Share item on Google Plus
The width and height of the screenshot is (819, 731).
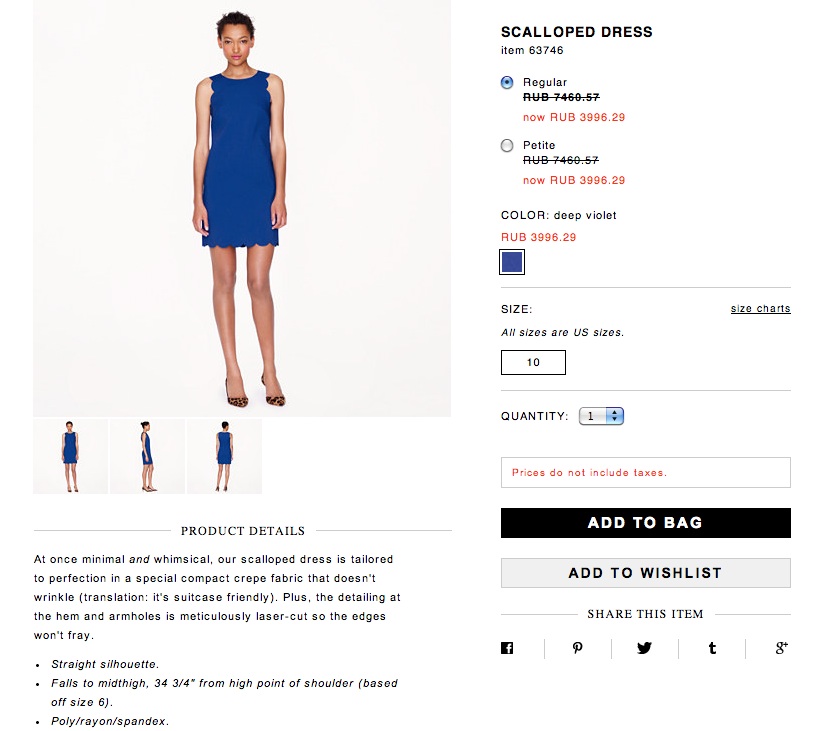coord(781,648)
